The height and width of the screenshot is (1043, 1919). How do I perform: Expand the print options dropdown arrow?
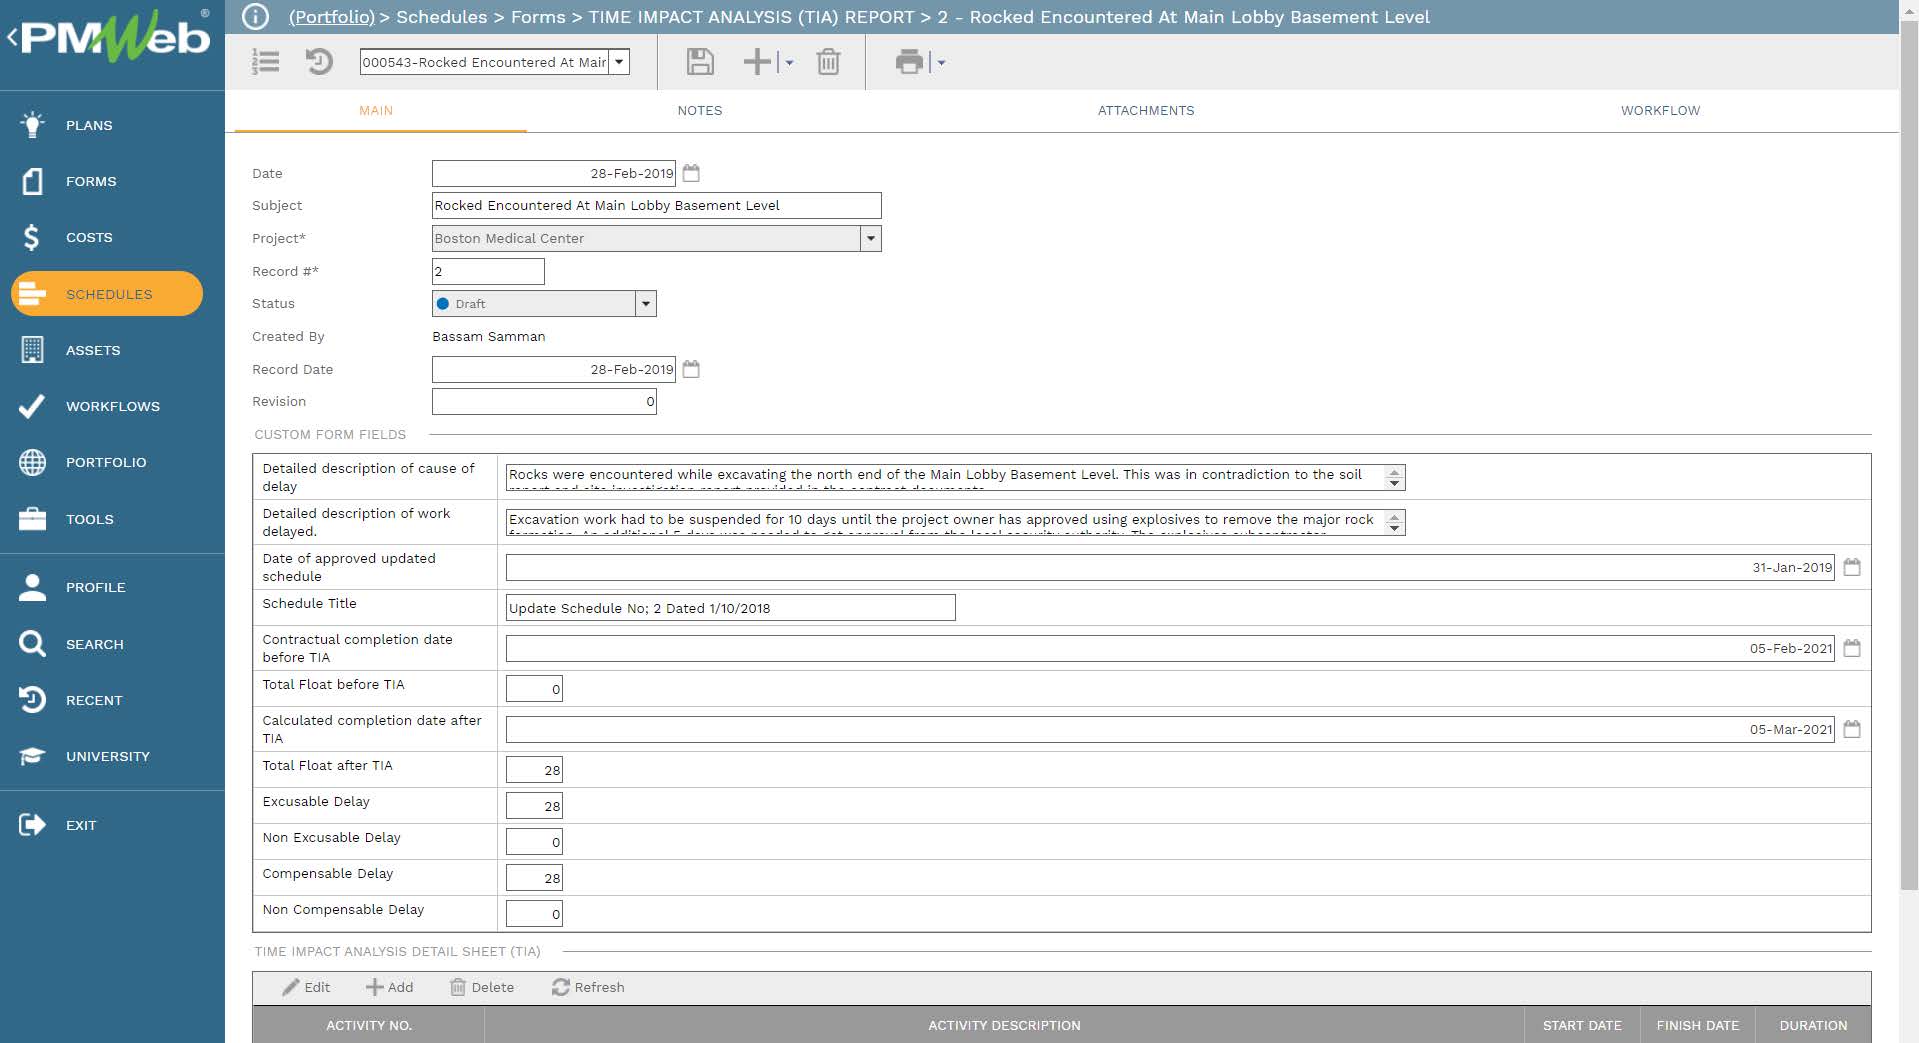pos(941,62)
